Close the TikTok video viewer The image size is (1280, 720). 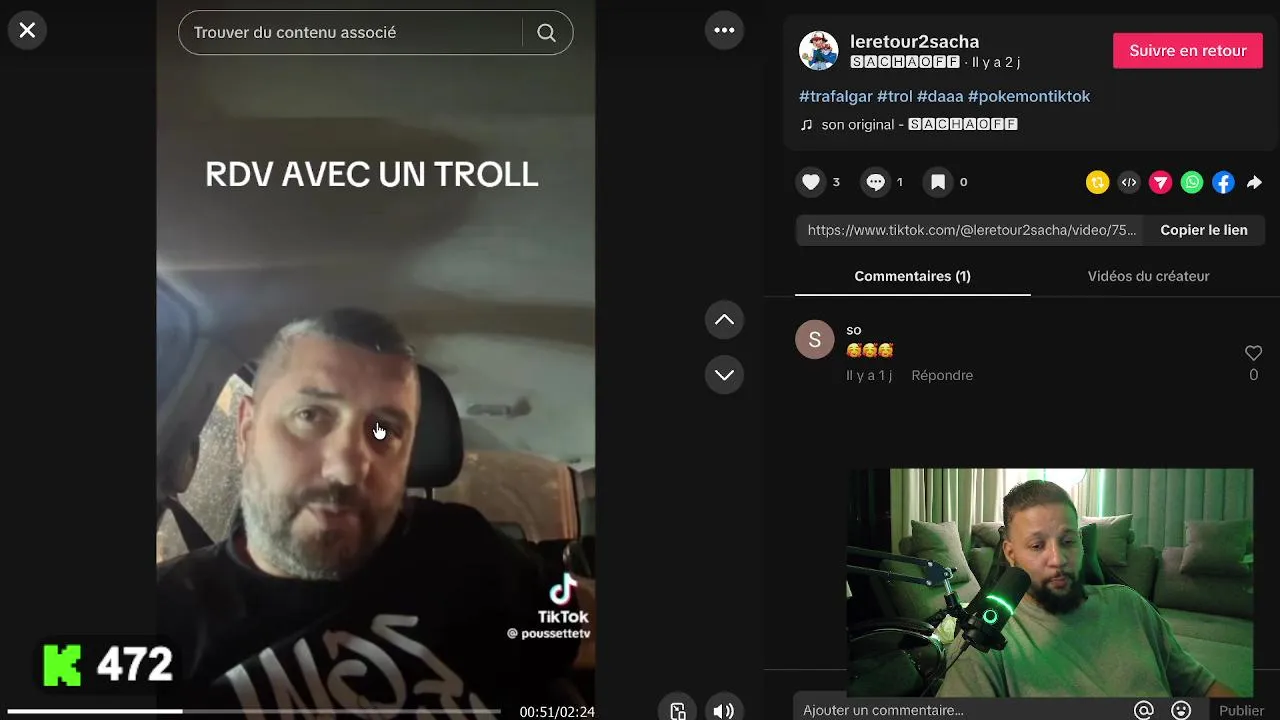click(x=27, y=30)
